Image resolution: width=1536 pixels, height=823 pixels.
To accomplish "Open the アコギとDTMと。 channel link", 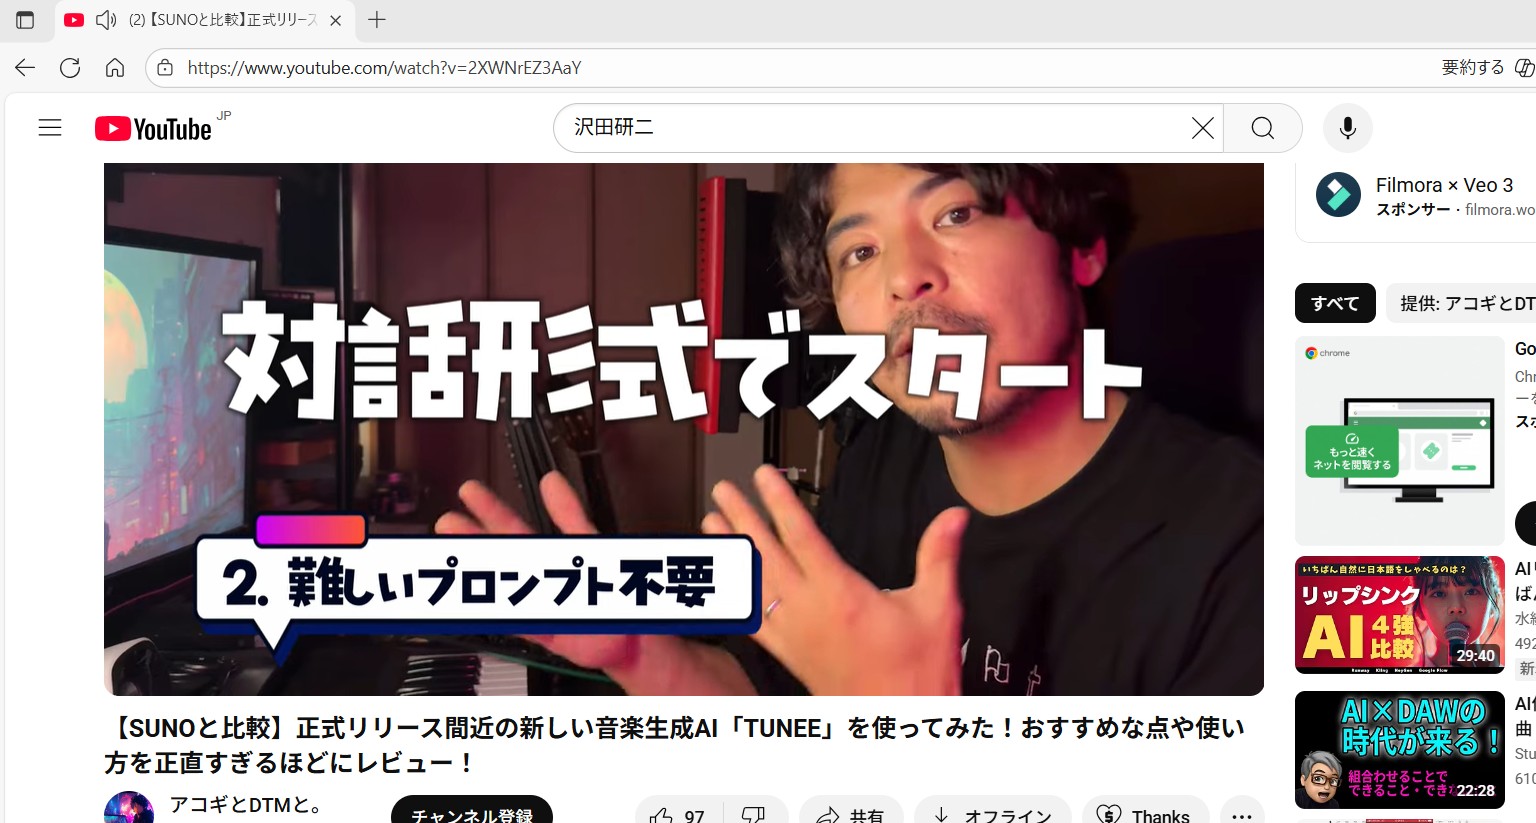I will coord(246,805).
